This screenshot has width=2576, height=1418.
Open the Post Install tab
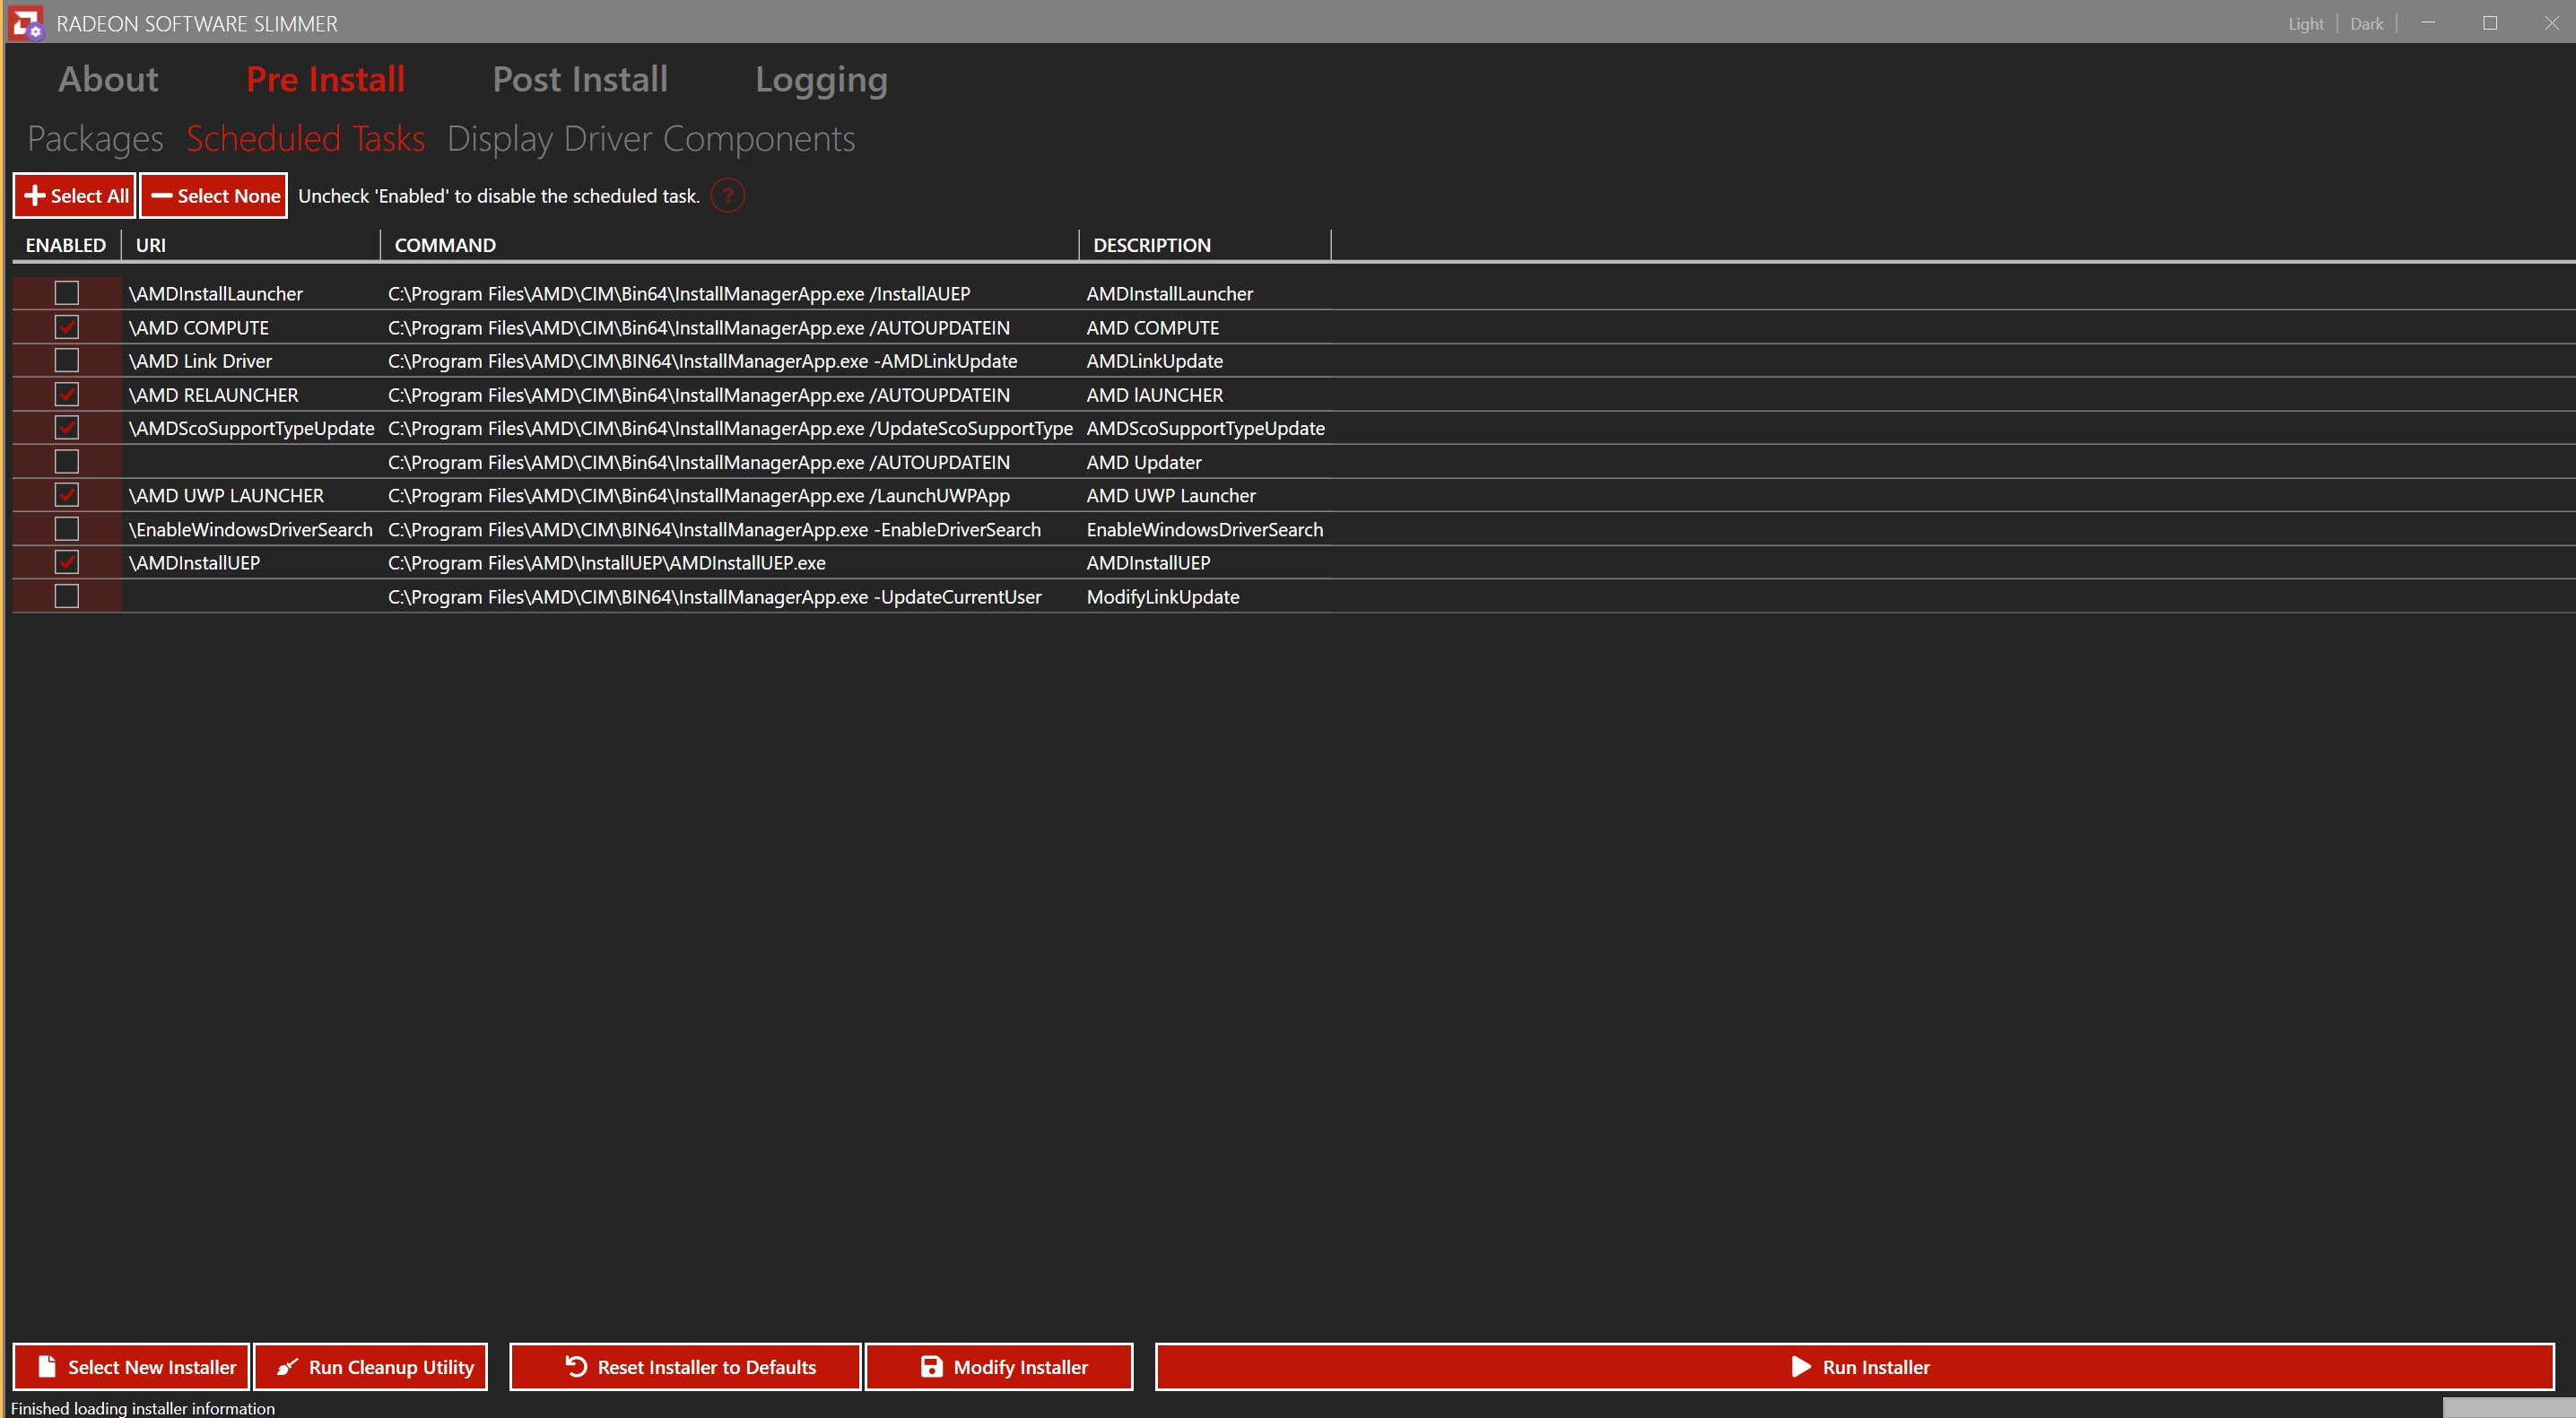(x=580, y=79)
